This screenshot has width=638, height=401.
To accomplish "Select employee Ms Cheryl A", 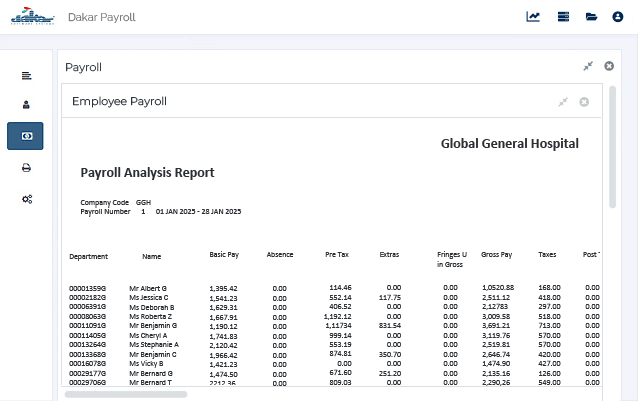I will 148,336.
